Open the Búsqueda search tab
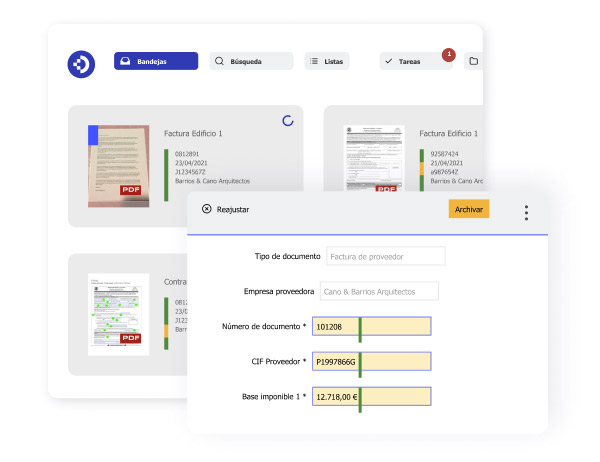Viewport: 600px width, 462px height. click(x=251, y=61)
